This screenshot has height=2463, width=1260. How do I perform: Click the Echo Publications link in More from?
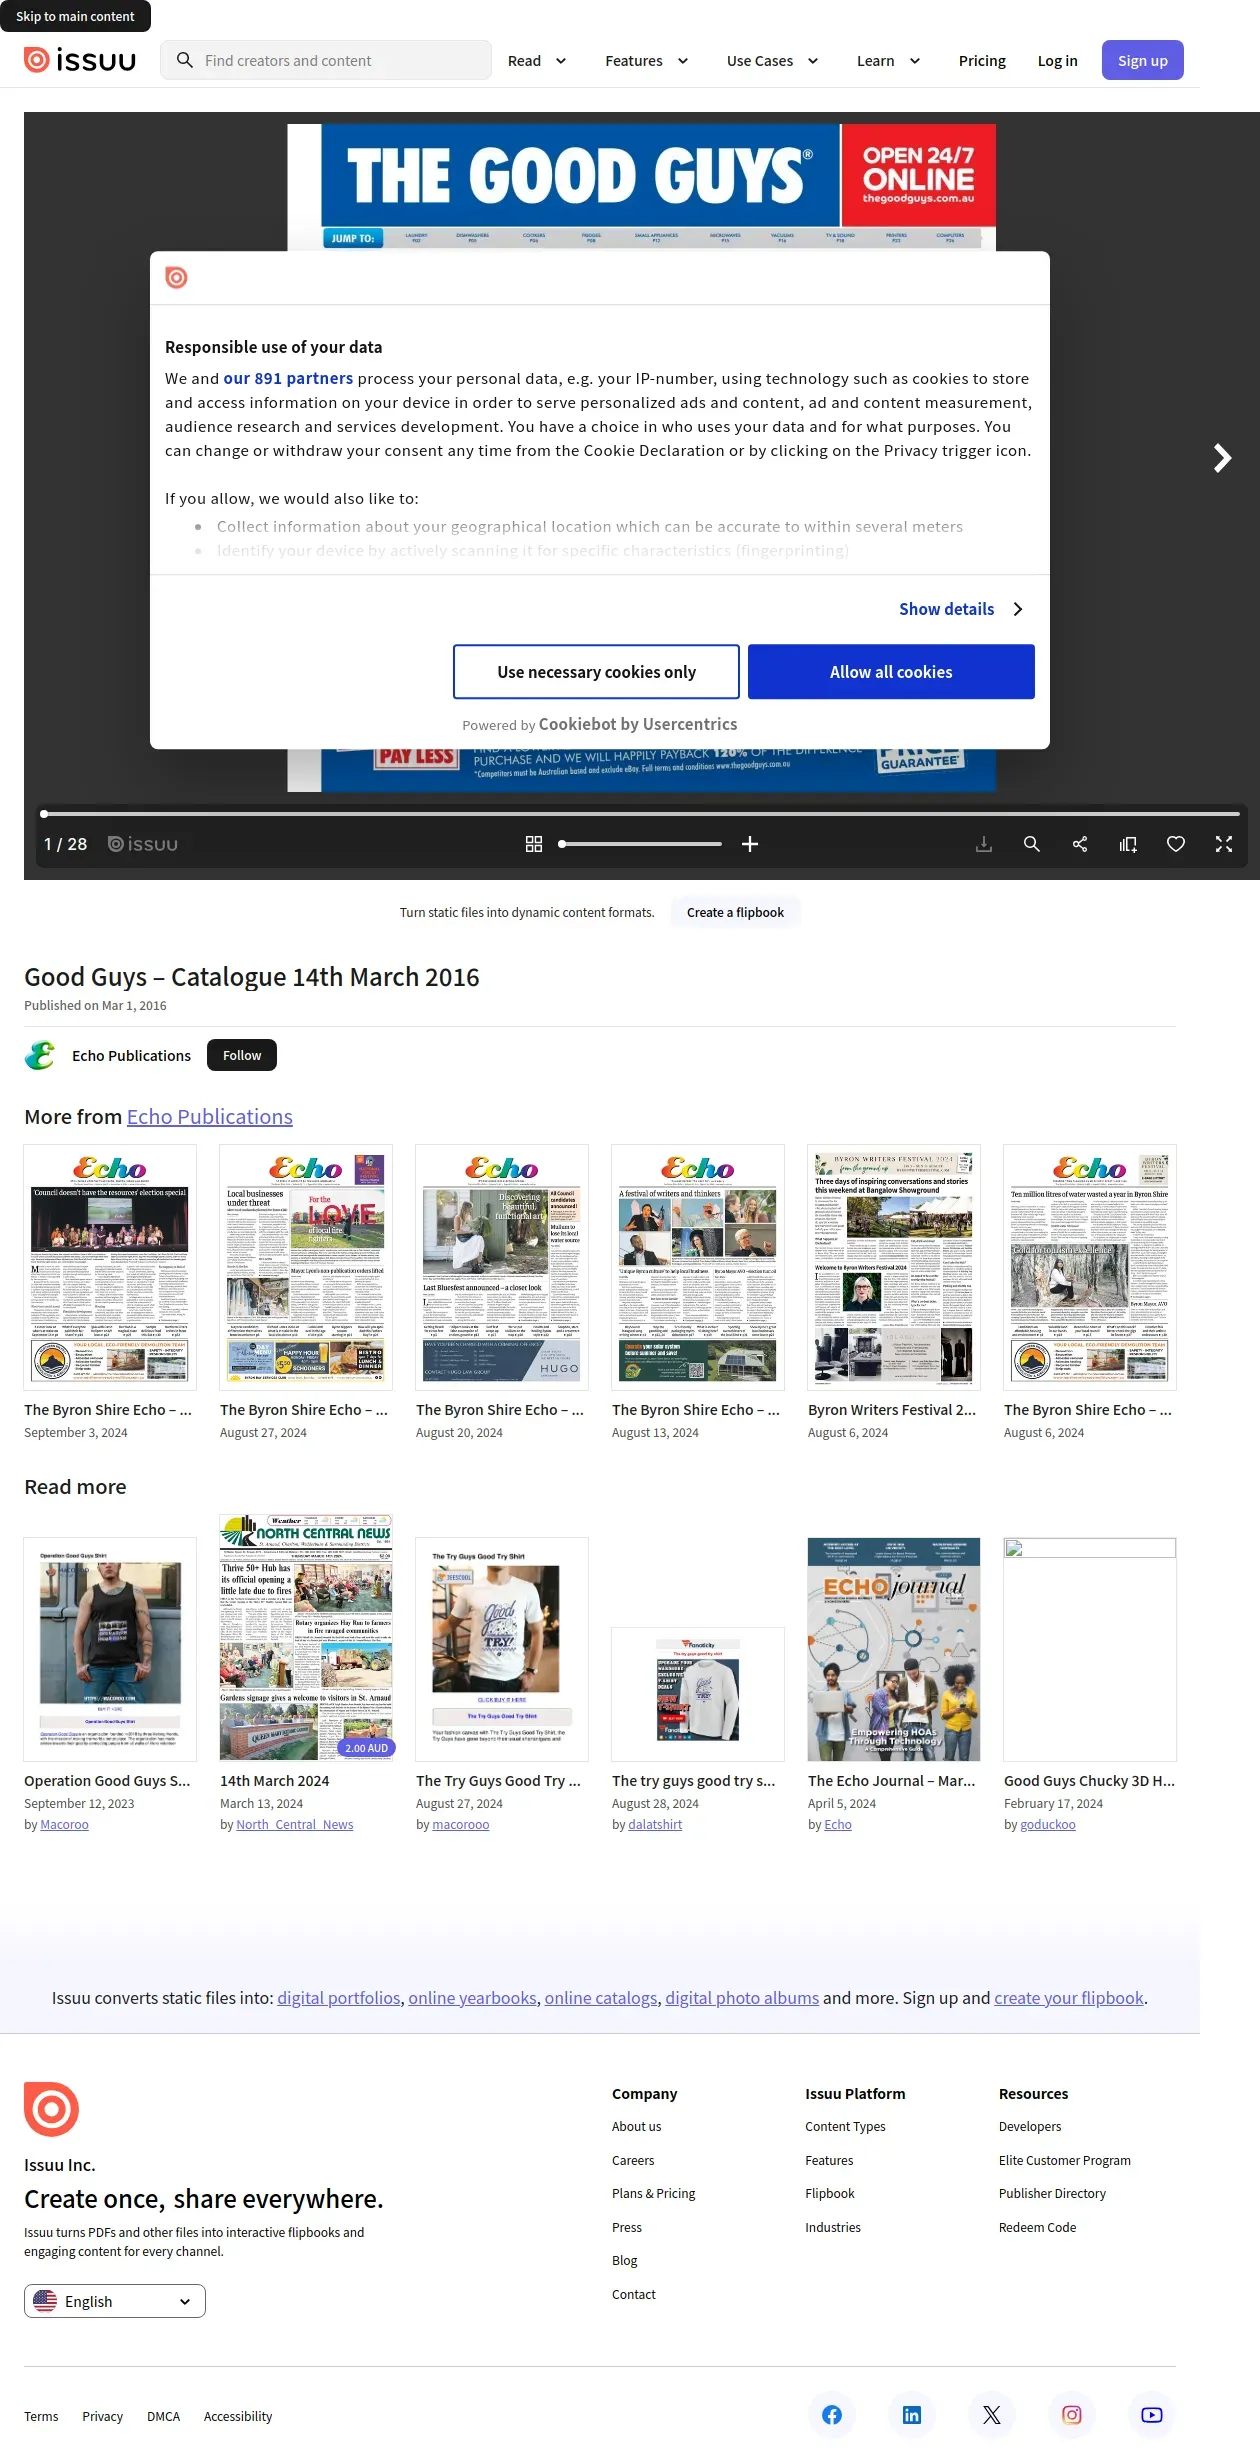(210, 1116)
